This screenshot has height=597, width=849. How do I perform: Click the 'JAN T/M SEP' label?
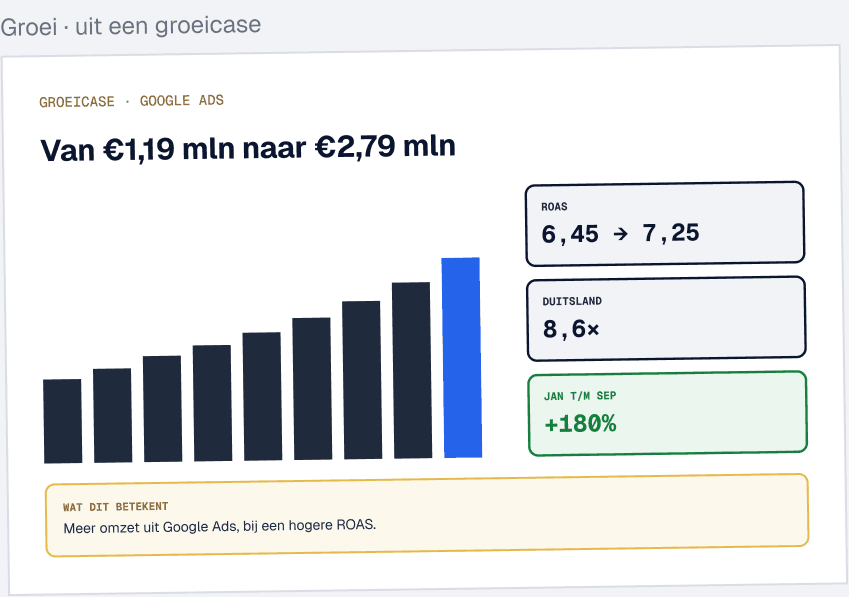[x=580, y=396]
